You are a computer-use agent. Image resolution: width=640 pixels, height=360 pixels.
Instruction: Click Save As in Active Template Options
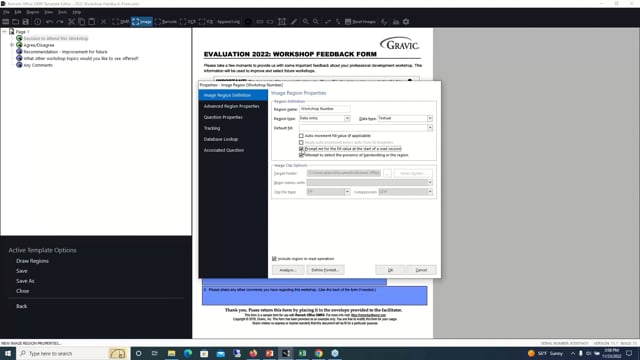pyautogui.click(x=25, y=281)
